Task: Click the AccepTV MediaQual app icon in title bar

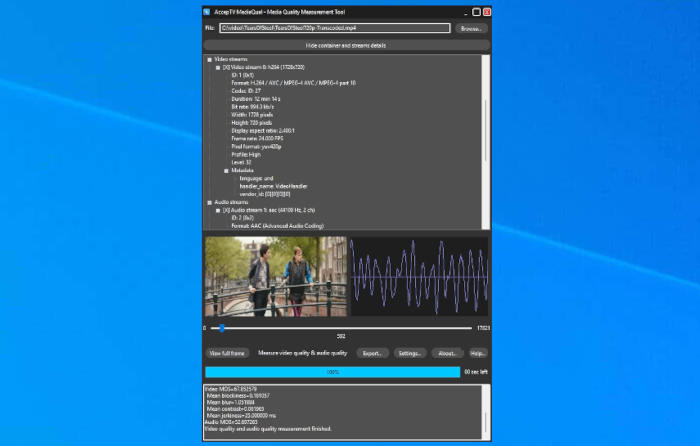Action: click(207, 13)
